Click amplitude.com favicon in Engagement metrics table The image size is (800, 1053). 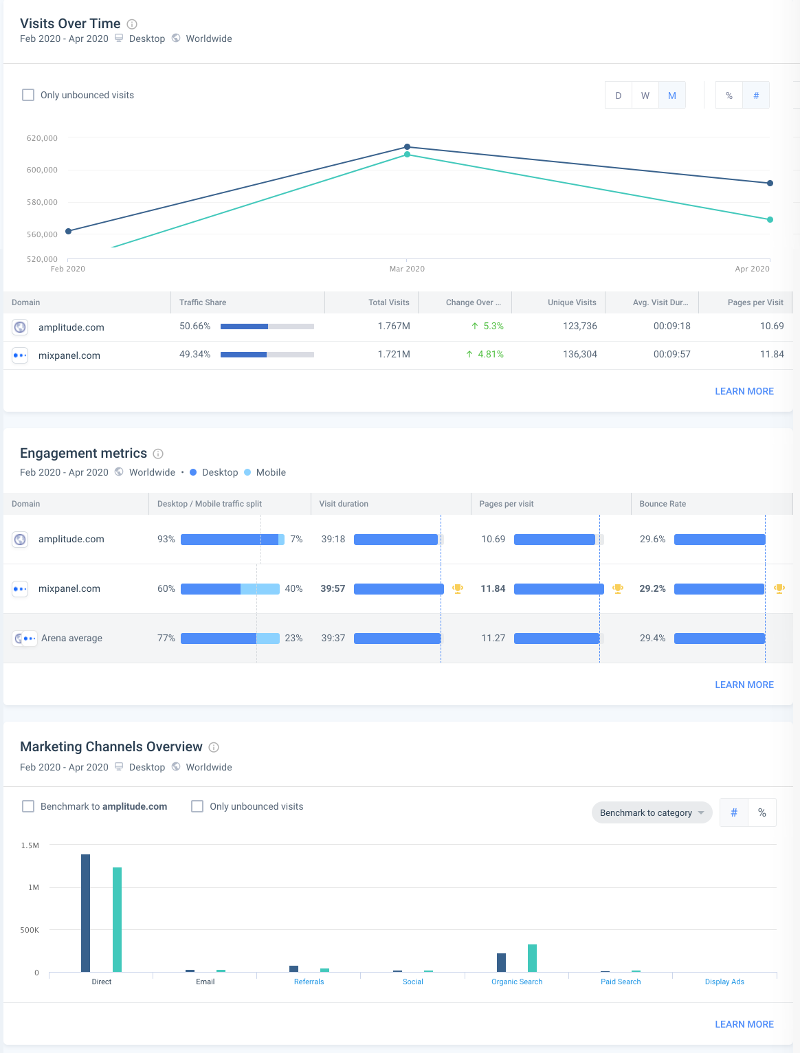[20, 539]
